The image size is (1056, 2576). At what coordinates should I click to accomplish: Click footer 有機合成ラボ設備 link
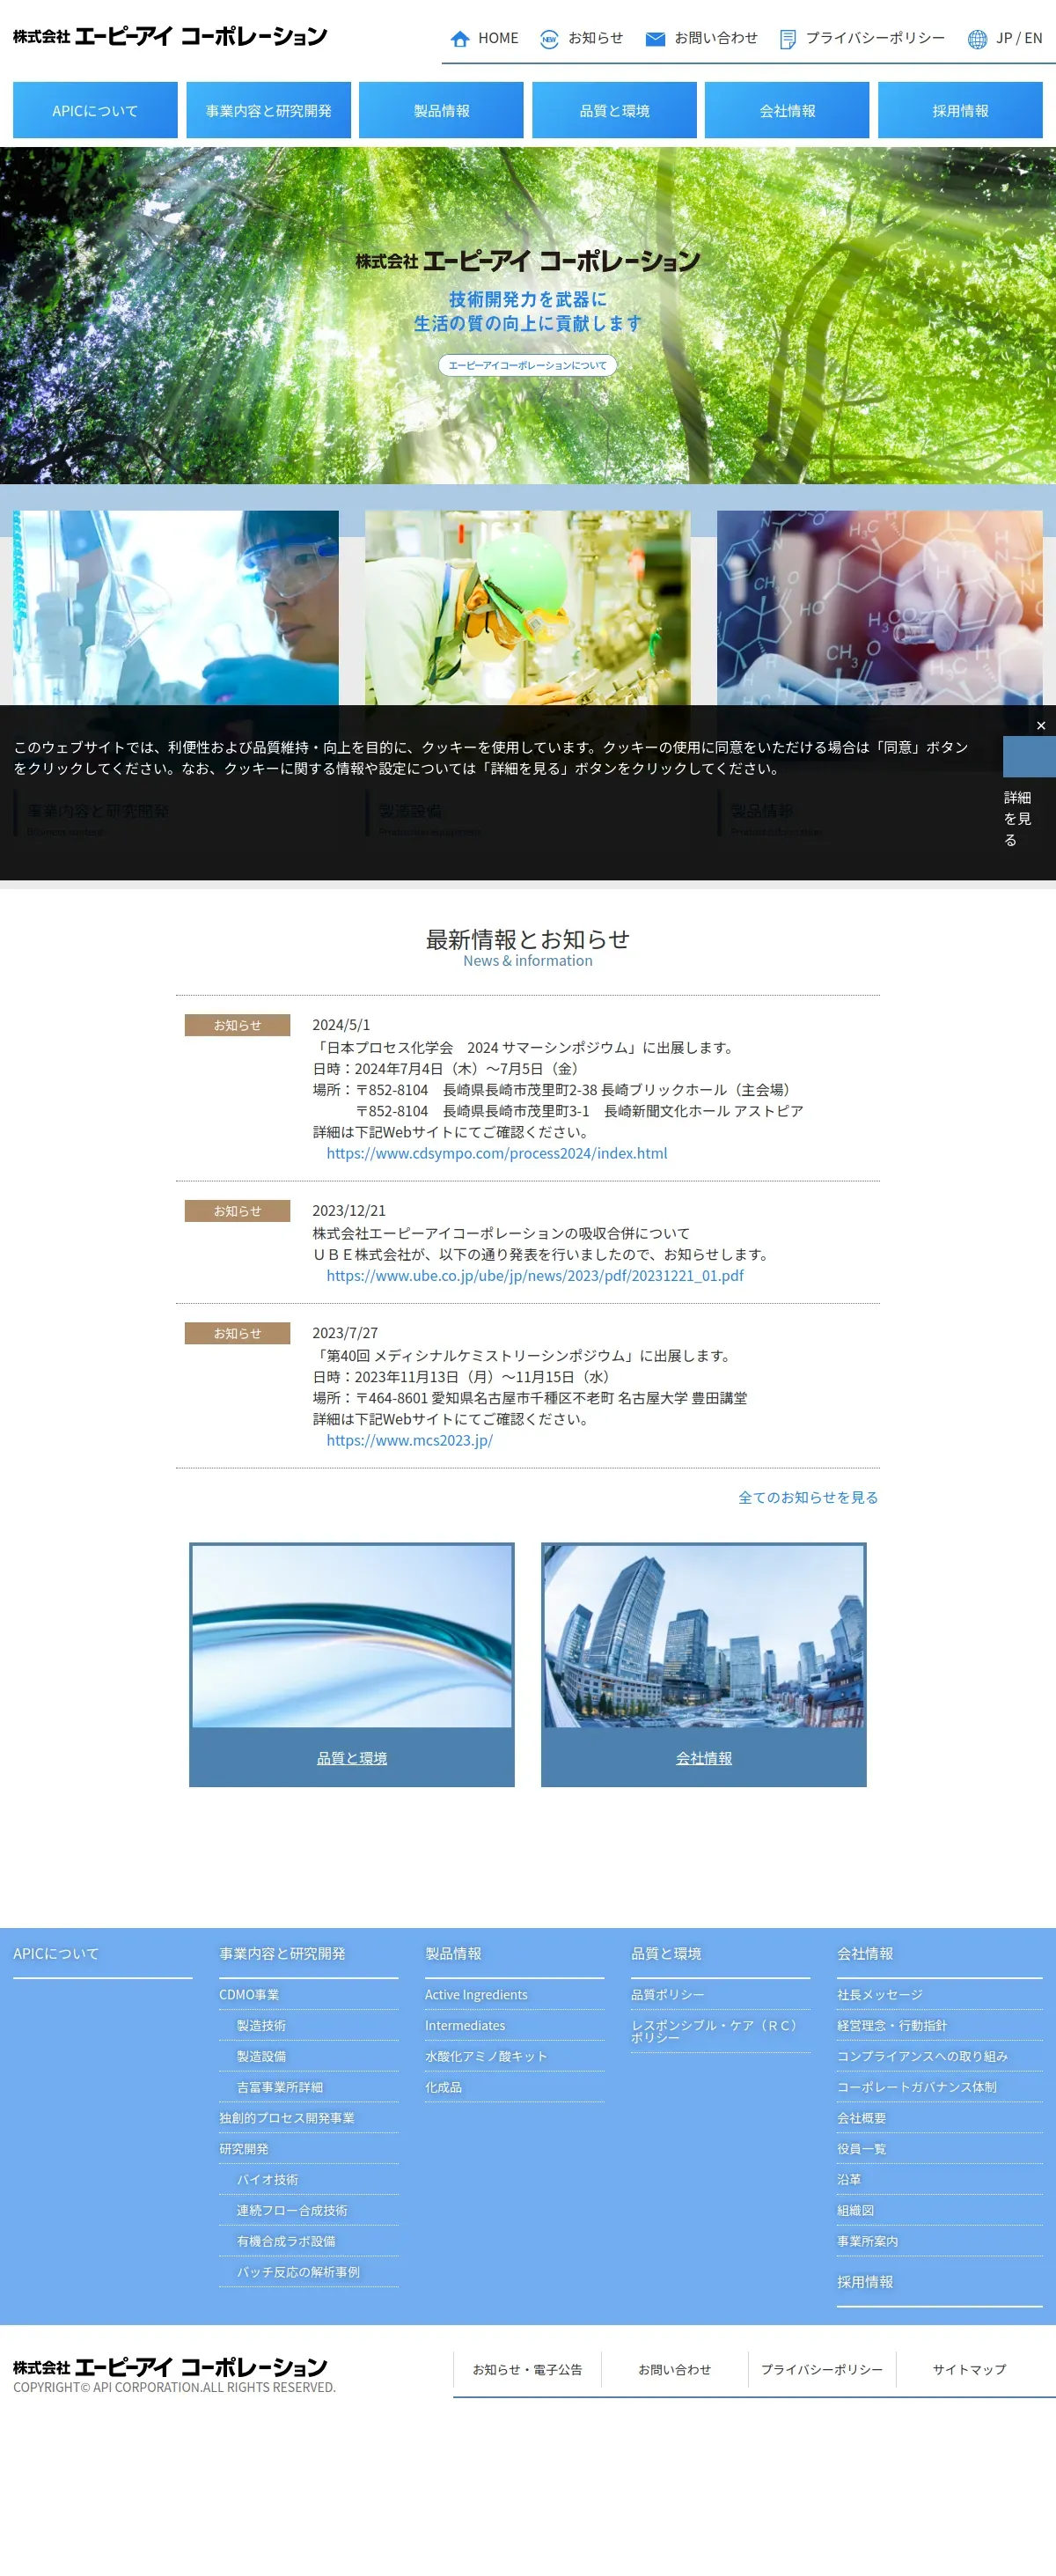[x=286, y=2241]
